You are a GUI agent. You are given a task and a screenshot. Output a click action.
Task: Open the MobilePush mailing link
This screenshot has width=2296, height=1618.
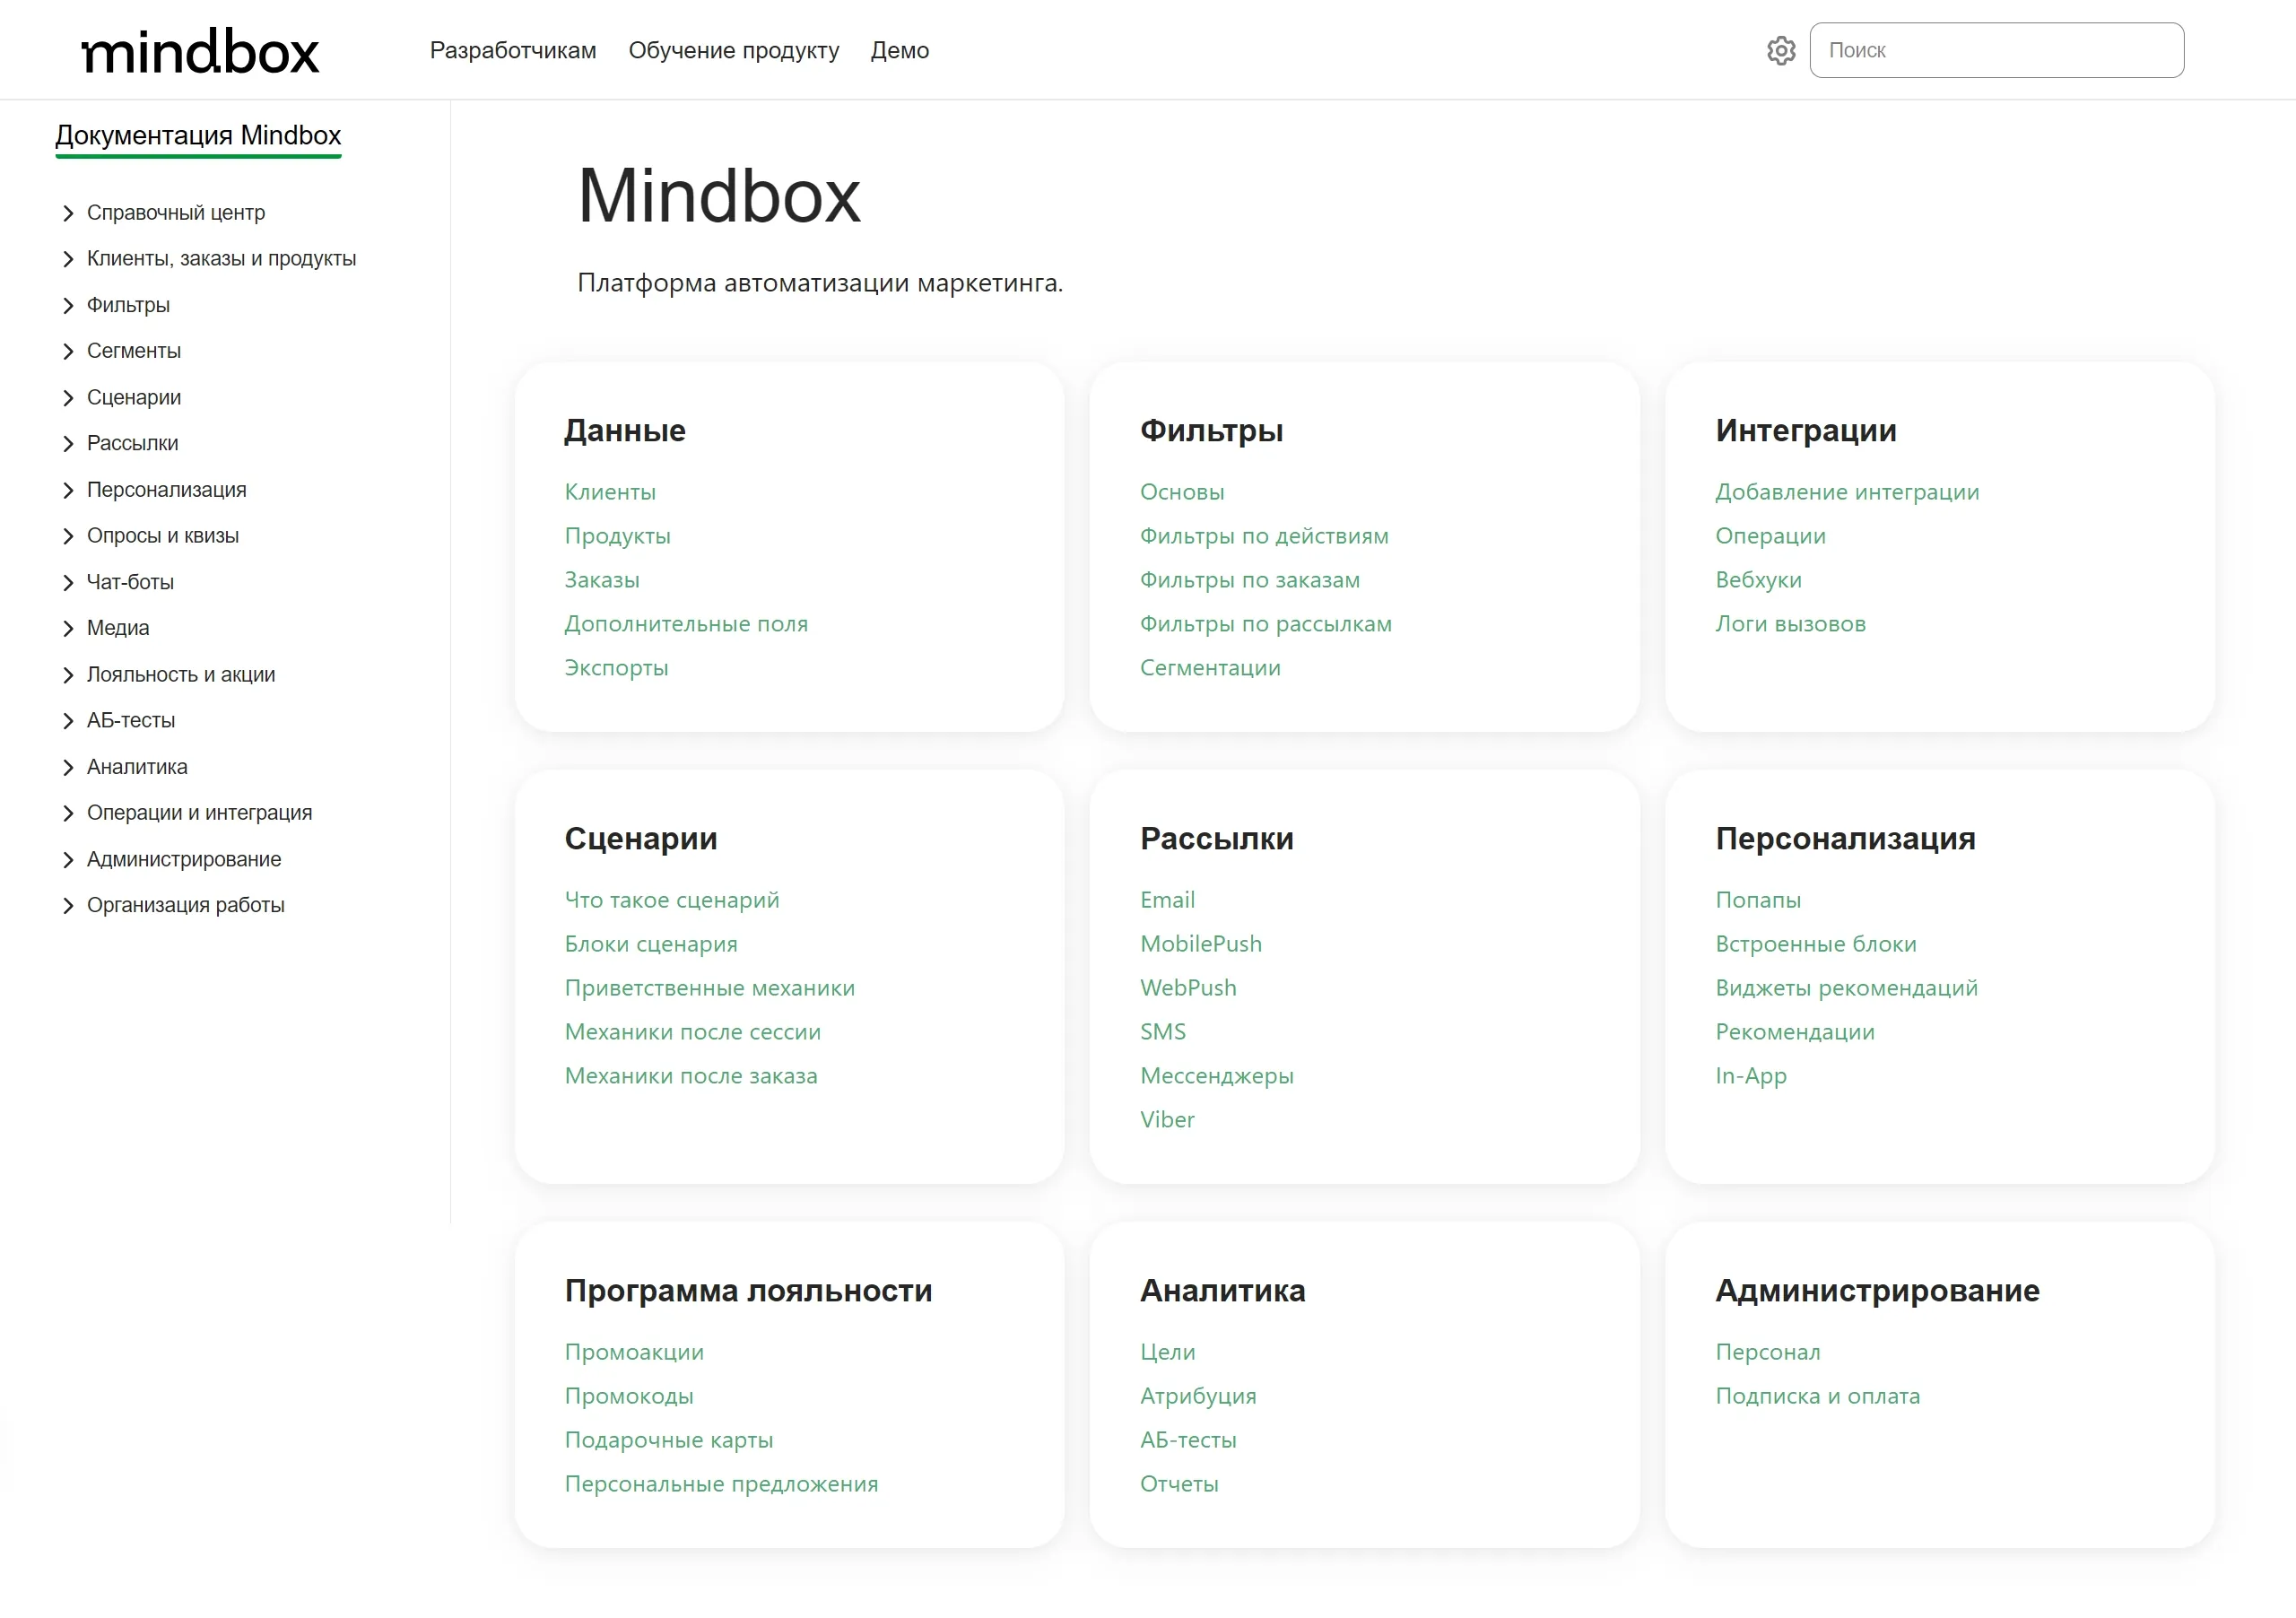coord(1200,944)
